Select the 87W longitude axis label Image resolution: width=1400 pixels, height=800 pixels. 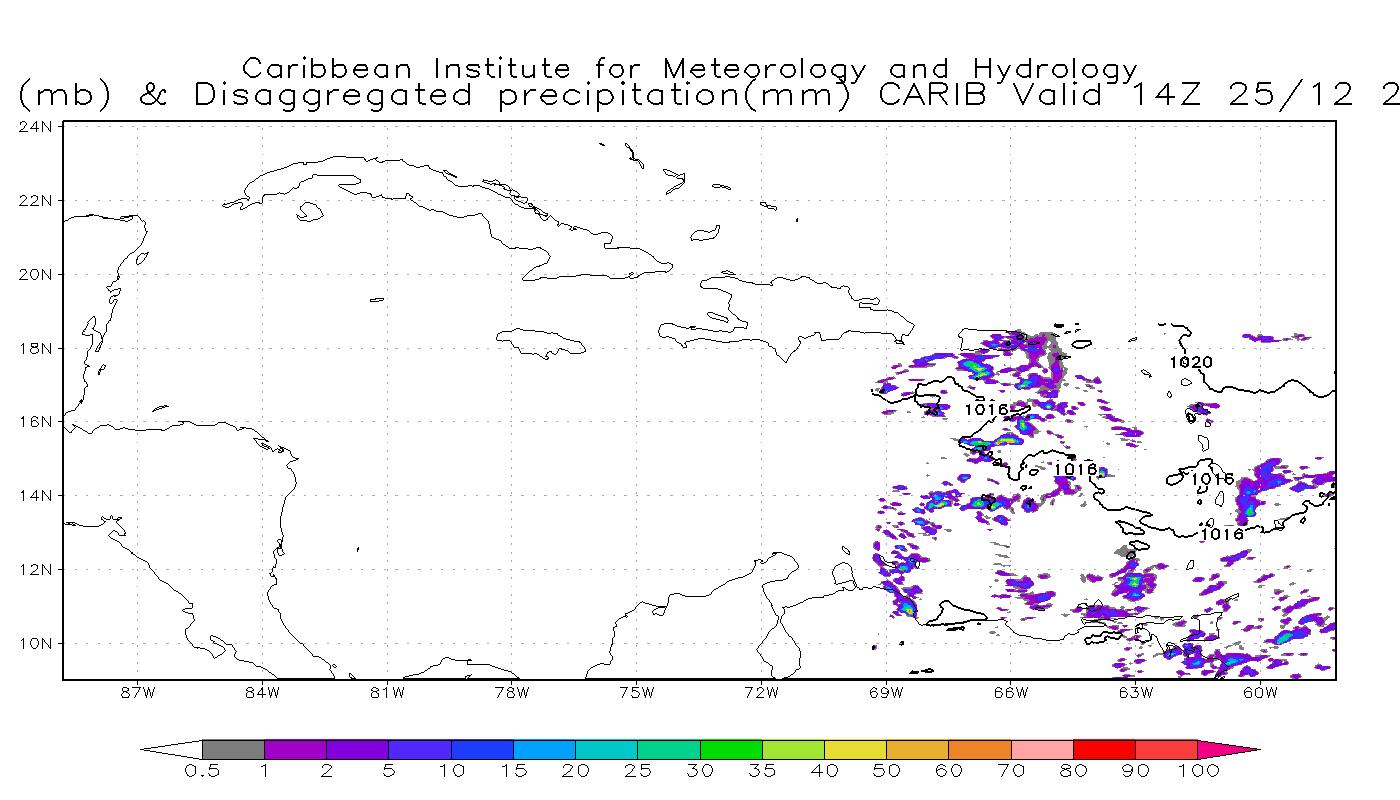137,692
